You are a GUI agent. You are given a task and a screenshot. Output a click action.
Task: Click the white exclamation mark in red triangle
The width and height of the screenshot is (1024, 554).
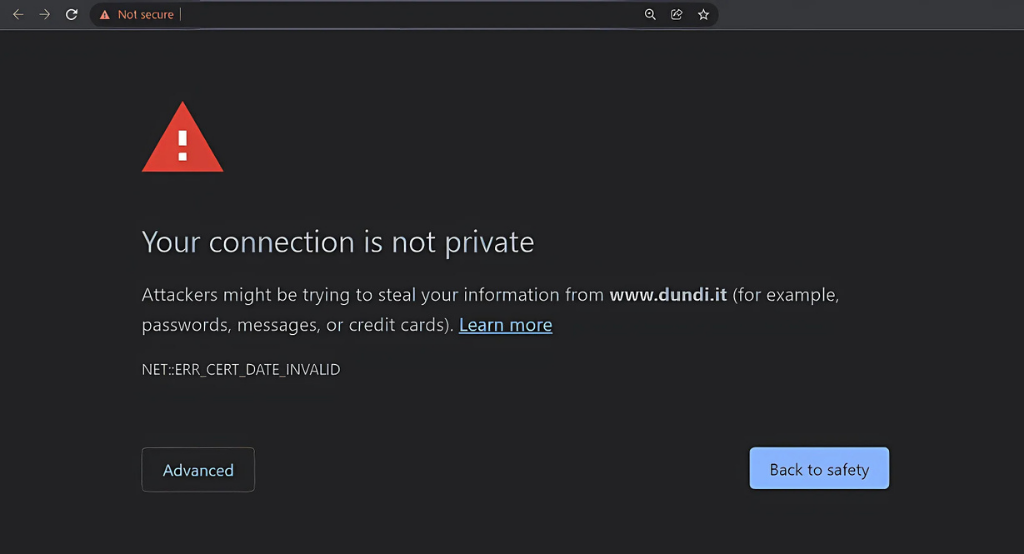click(182, 145)
